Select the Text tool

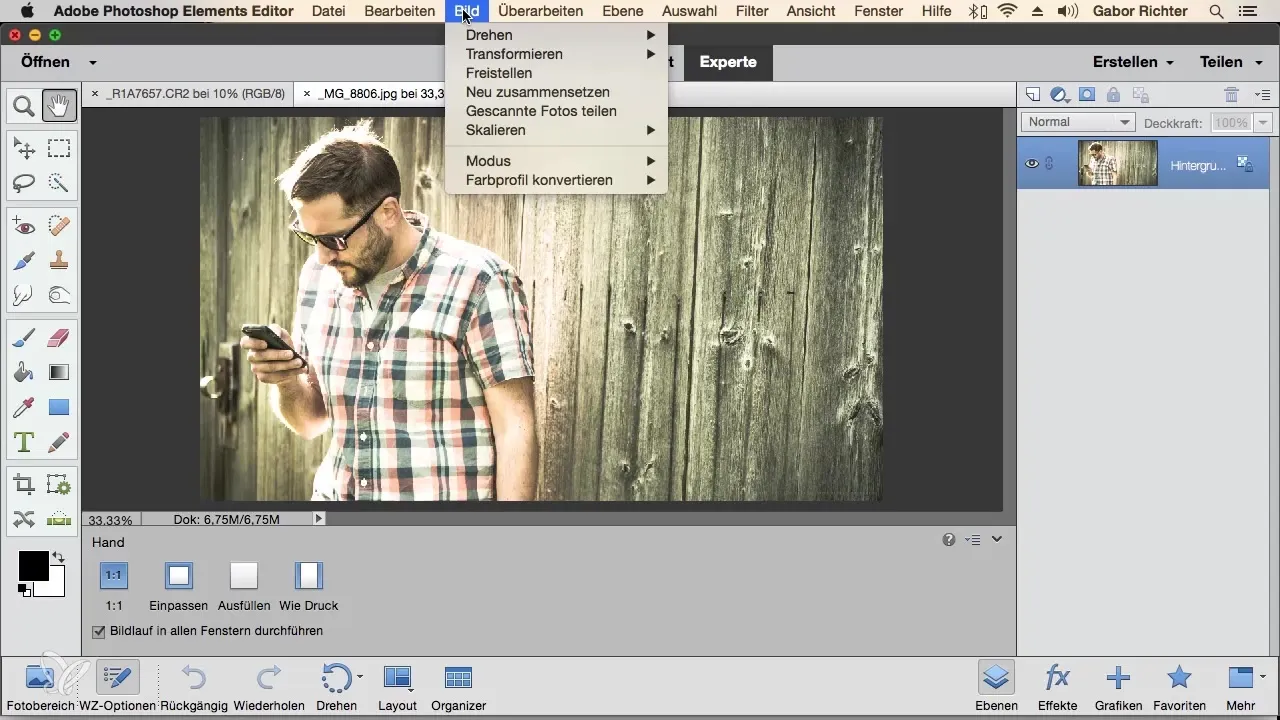(x=24, y=441)
